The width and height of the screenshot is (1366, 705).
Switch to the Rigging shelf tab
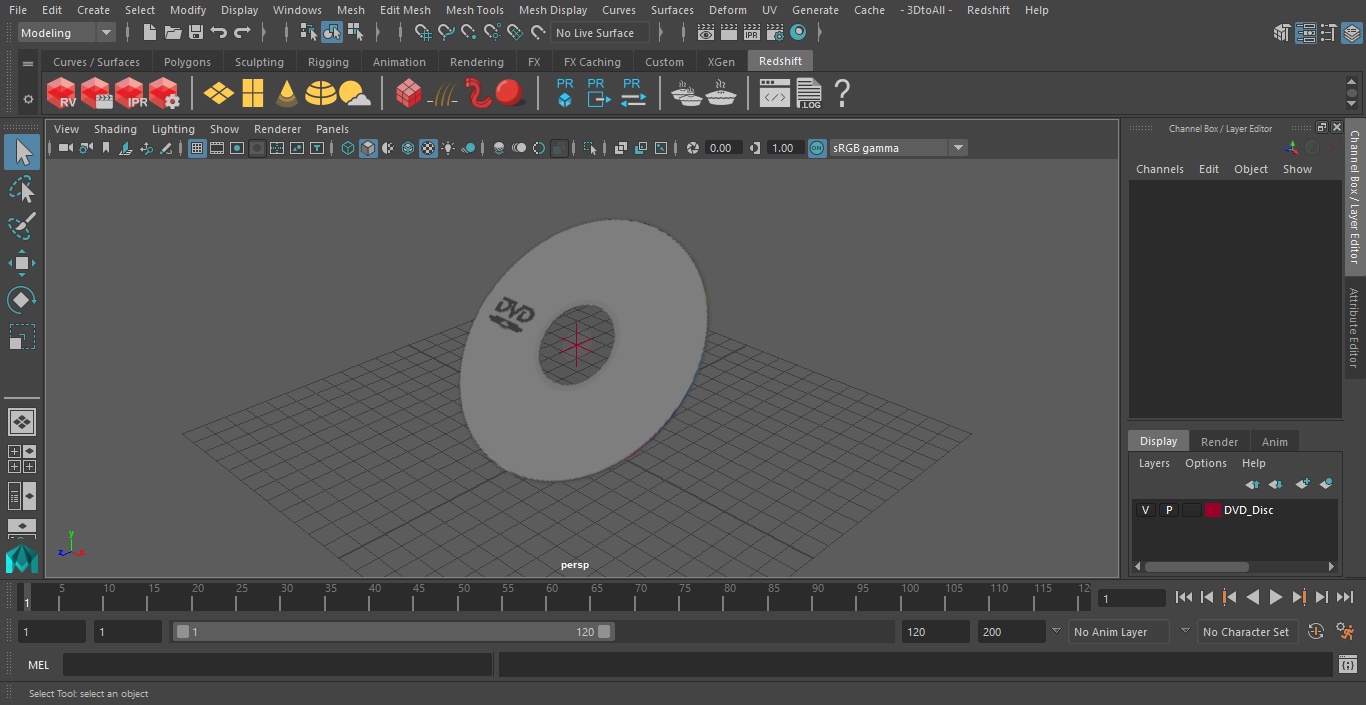point(328,62)
